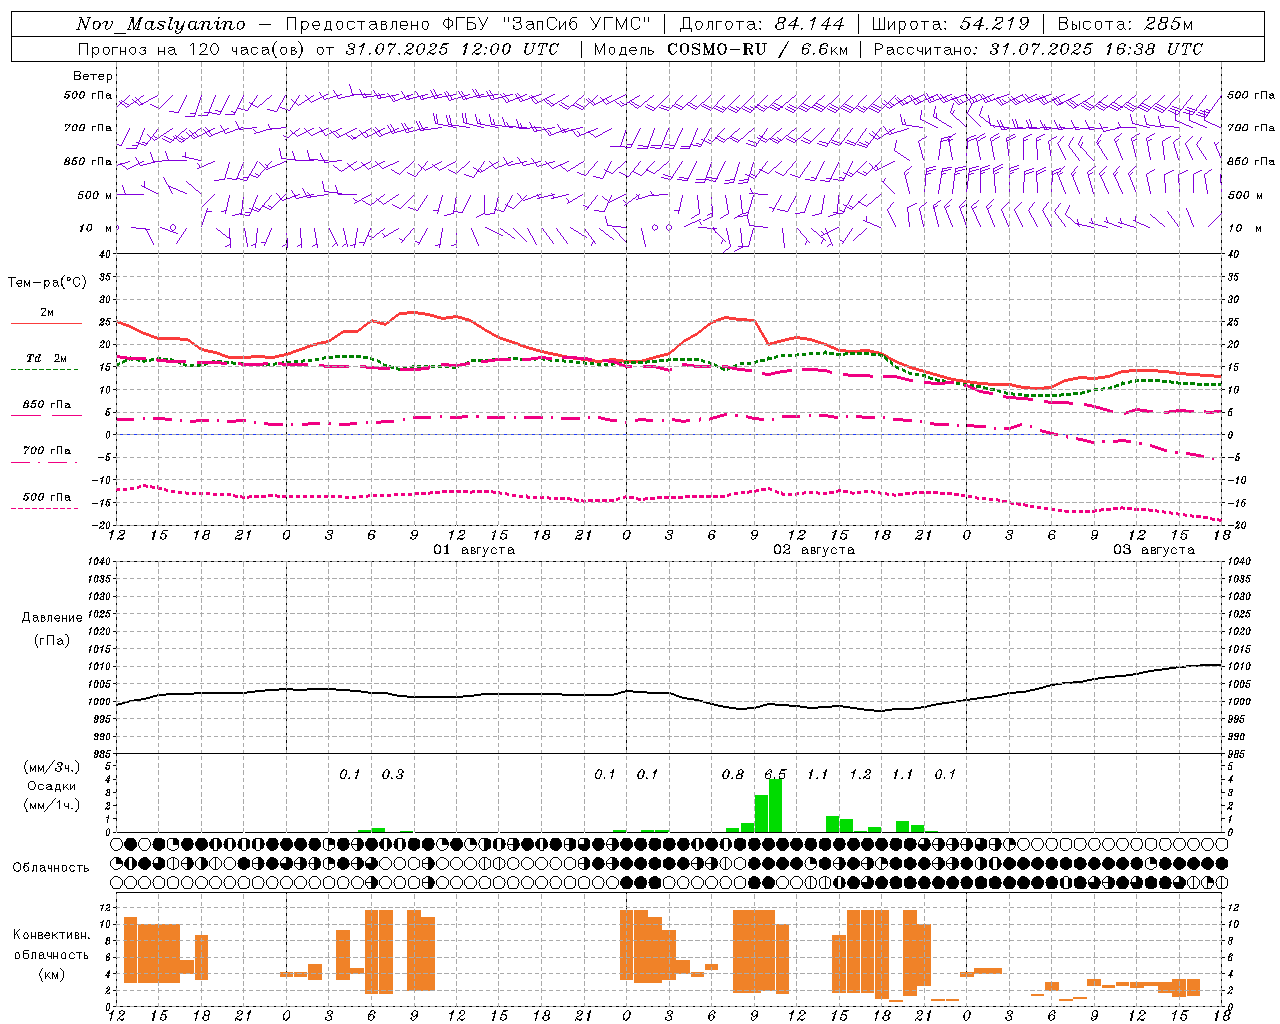Select the model label "COSMO-RU / 6.6км"
This screenshot has width=1280, height=1024.
click(757, 49)
